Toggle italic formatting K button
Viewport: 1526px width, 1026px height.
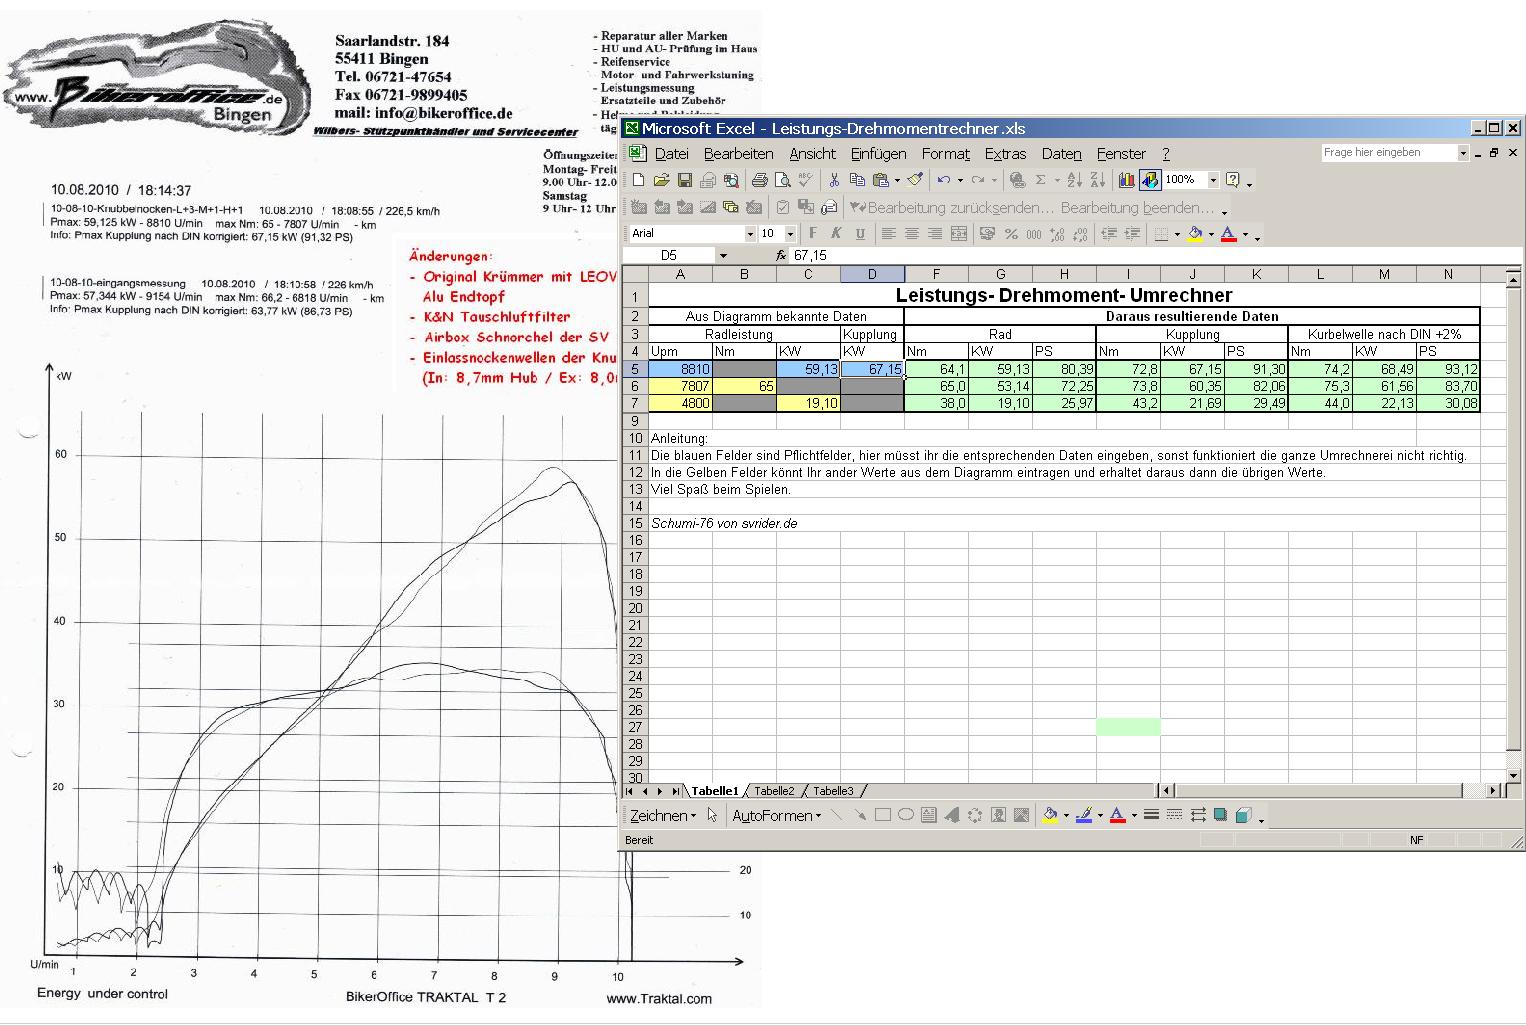[x=836, y=234]
